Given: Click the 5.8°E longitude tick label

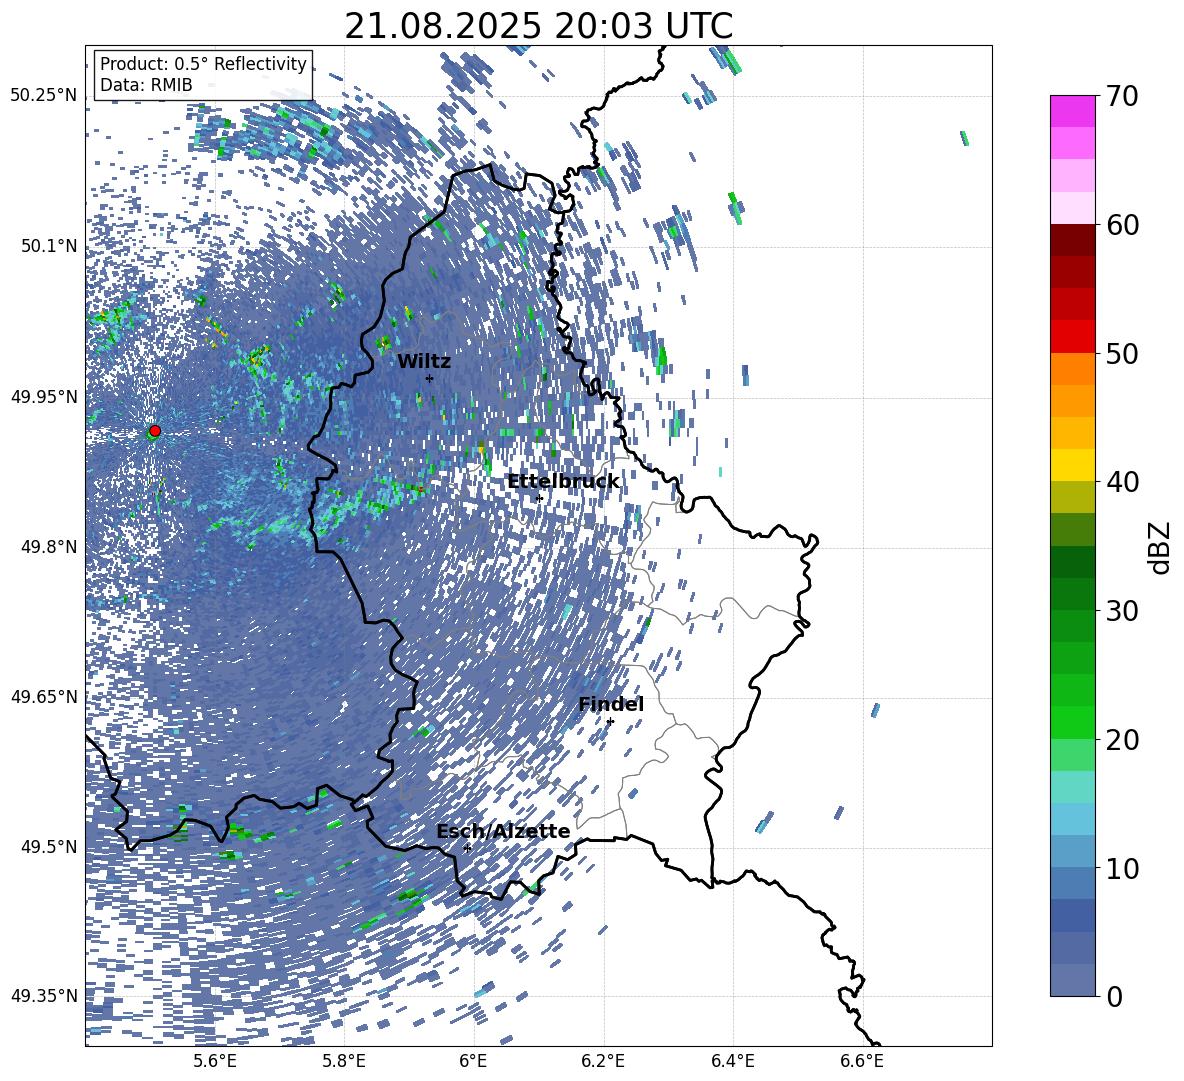Looking at the screenshot, I should (x=344, y=1061).
